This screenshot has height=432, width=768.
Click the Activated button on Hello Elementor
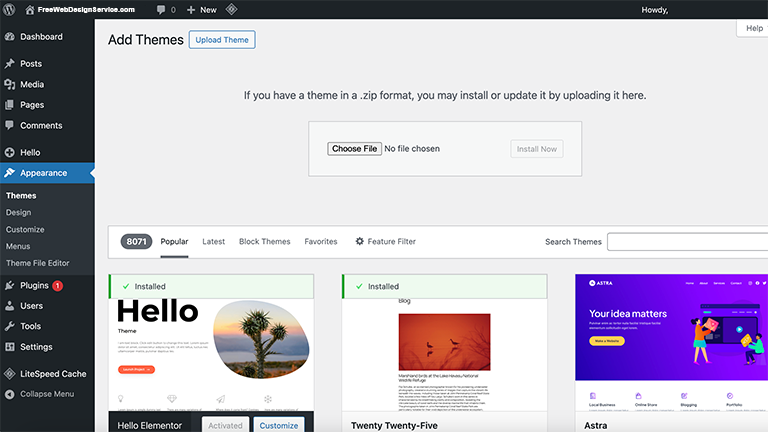pyautogui.click(x=225, y=425)
